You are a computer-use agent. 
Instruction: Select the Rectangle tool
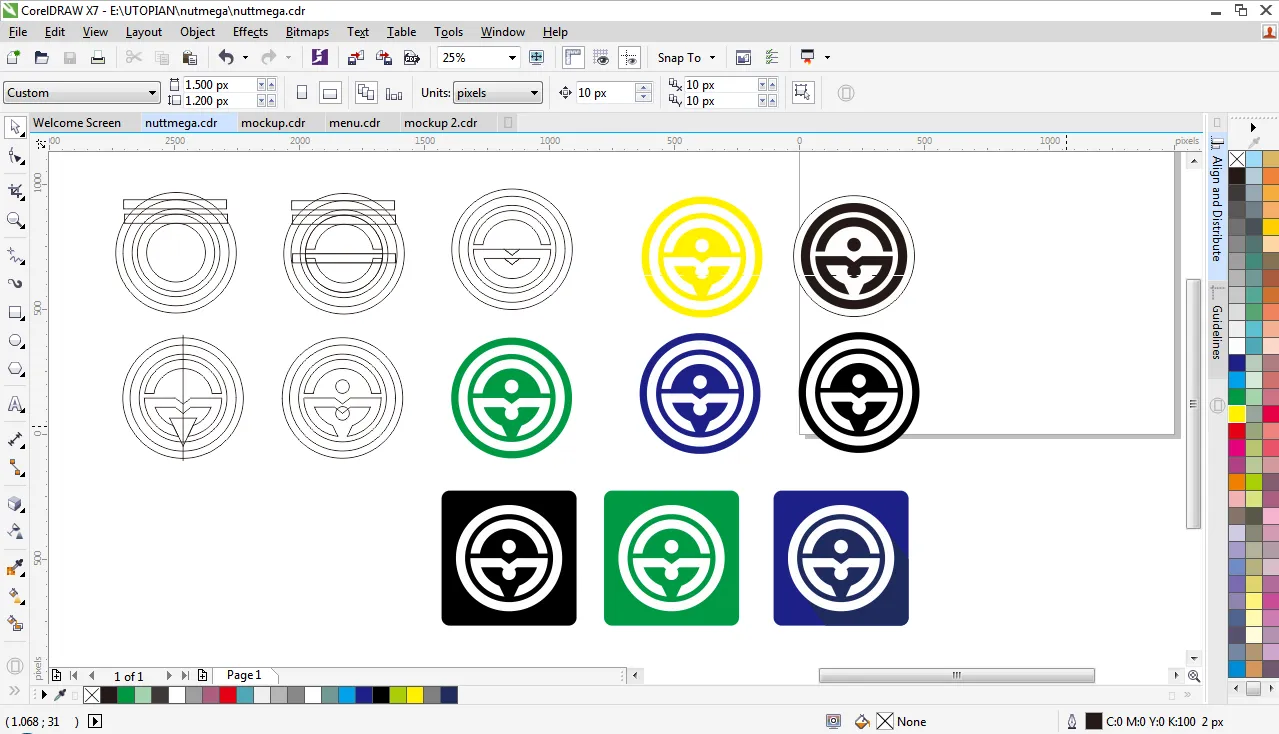coord(15,313)
